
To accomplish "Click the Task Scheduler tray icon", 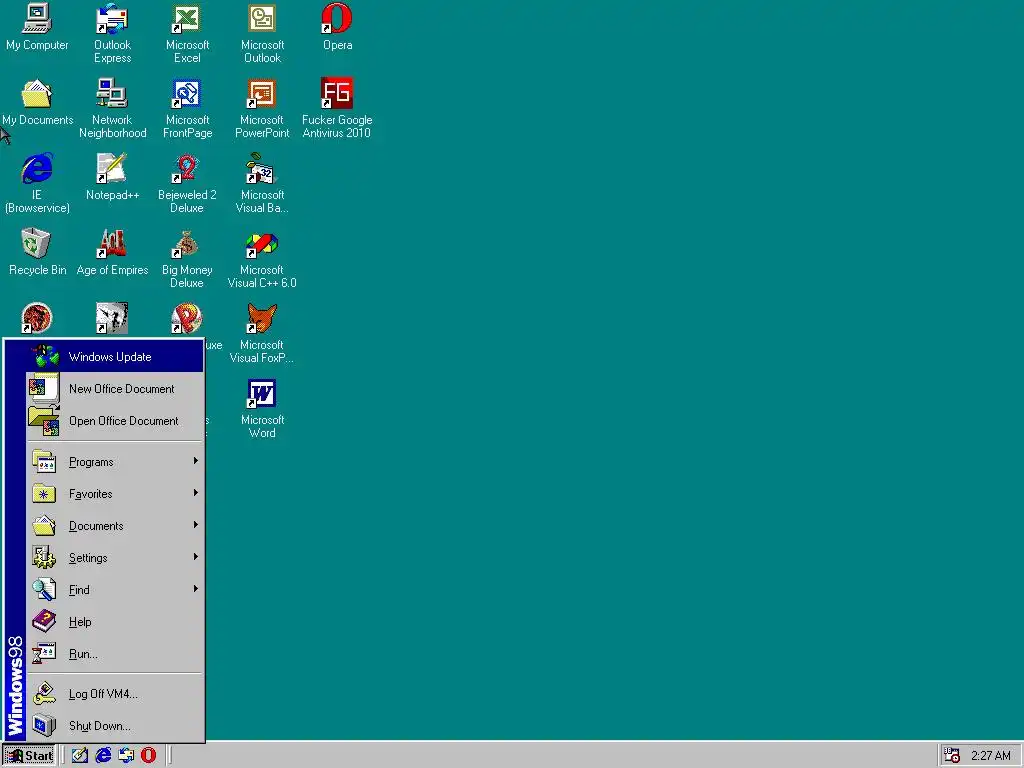I will [952, 756].
